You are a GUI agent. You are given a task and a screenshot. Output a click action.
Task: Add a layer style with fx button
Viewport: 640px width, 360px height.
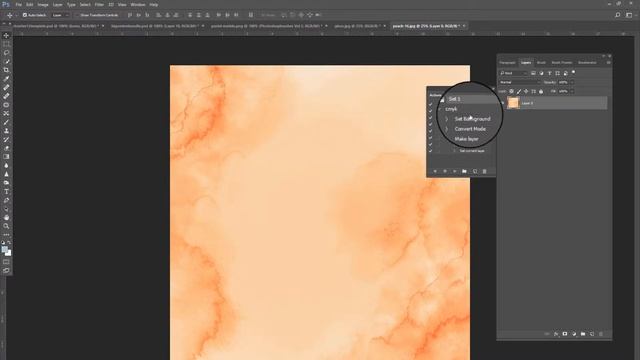[x=556, y=334]
